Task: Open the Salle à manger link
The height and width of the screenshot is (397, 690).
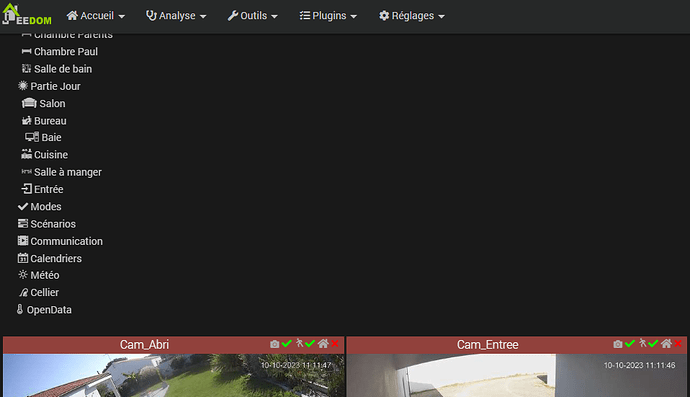Action: pos(62,172)
